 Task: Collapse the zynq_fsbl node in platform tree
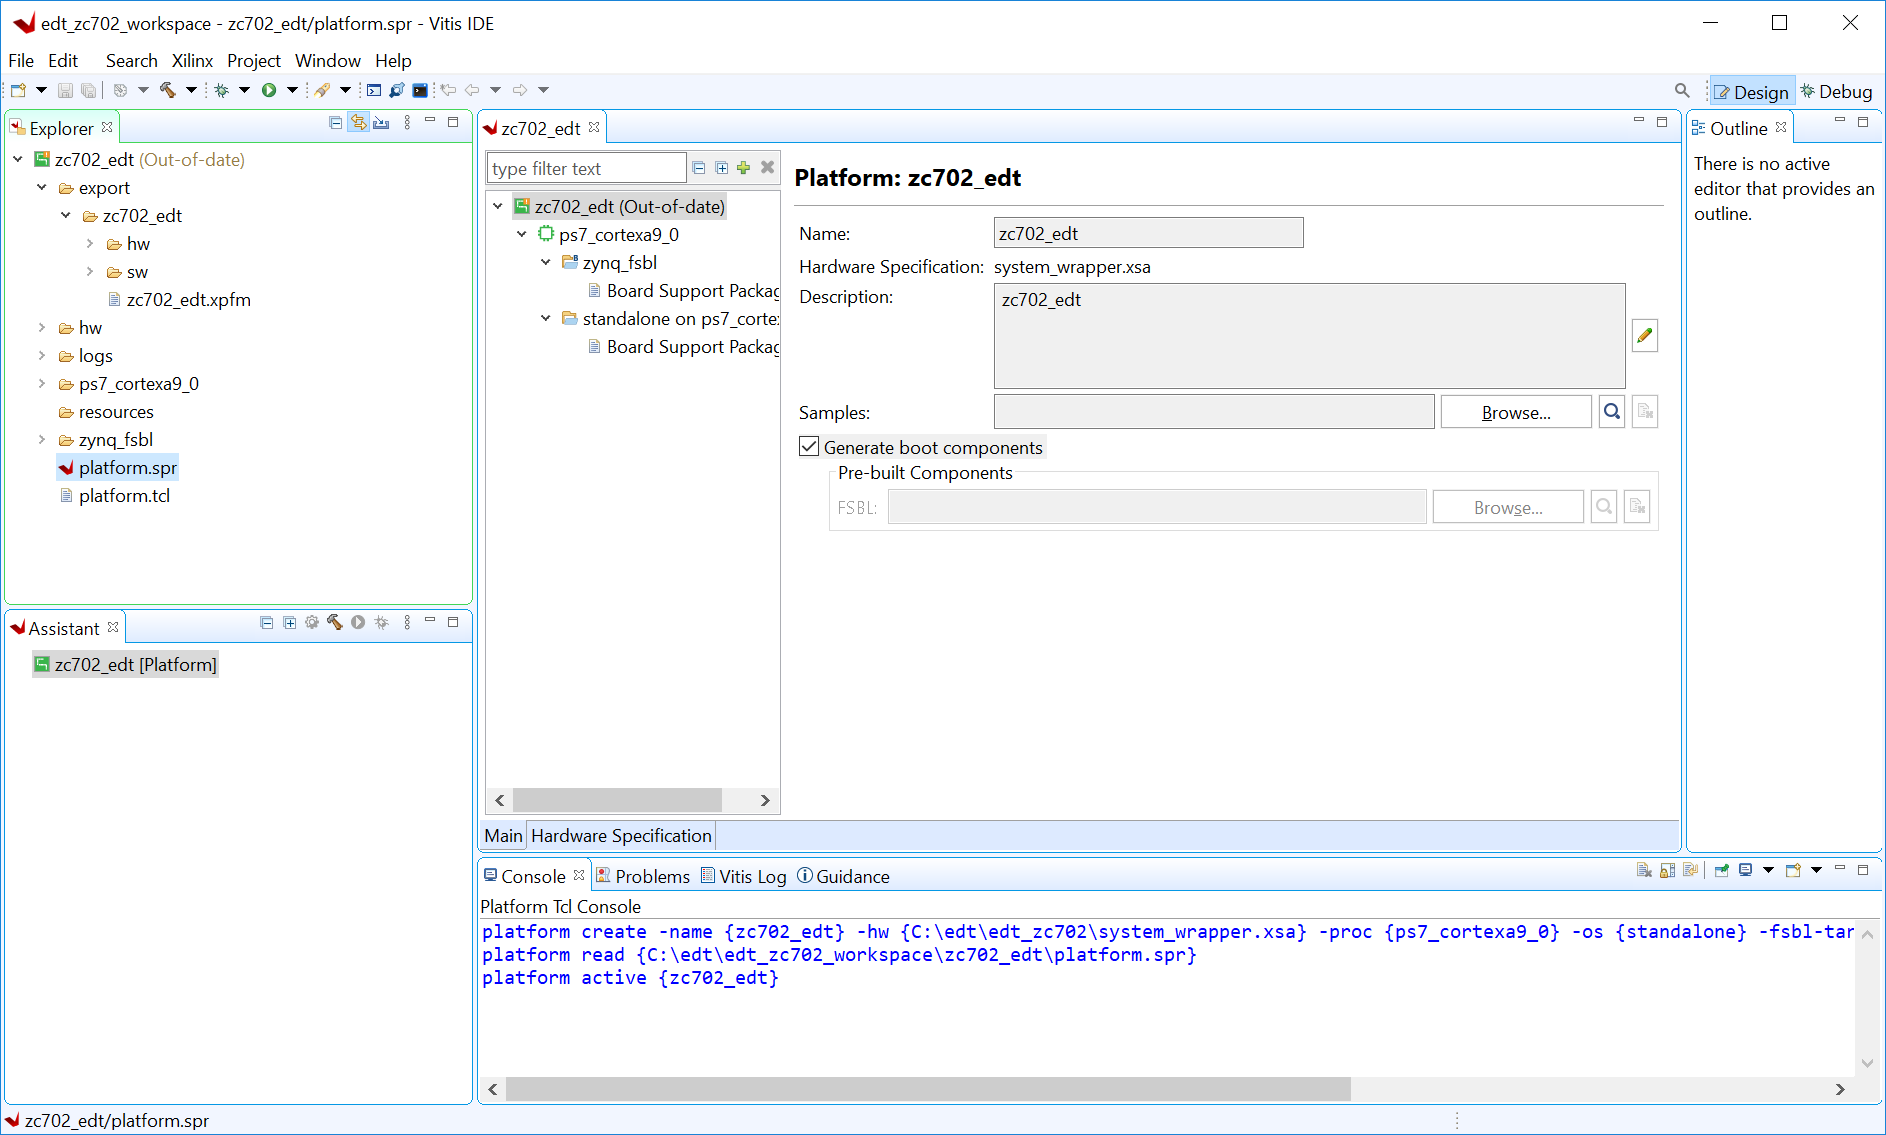546,263
